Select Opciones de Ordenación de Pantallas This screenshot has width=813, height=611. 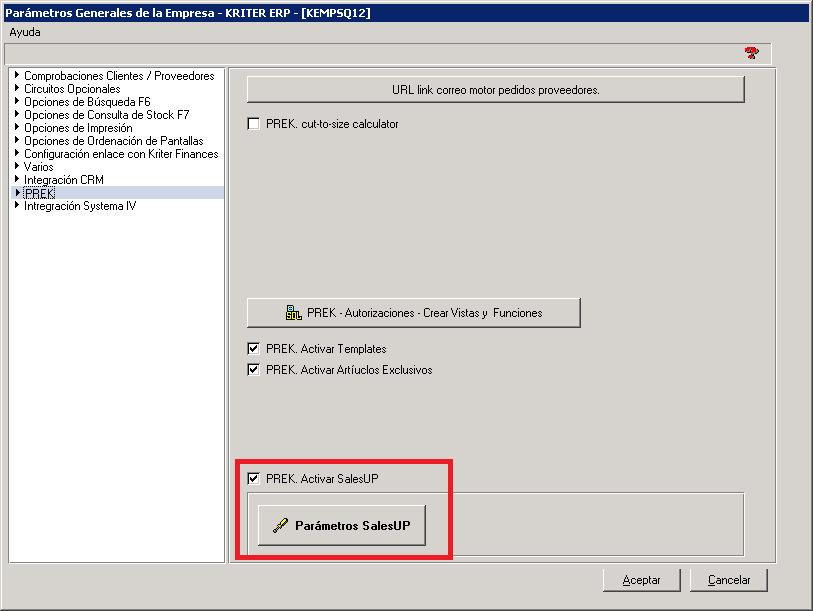point(114,141)
